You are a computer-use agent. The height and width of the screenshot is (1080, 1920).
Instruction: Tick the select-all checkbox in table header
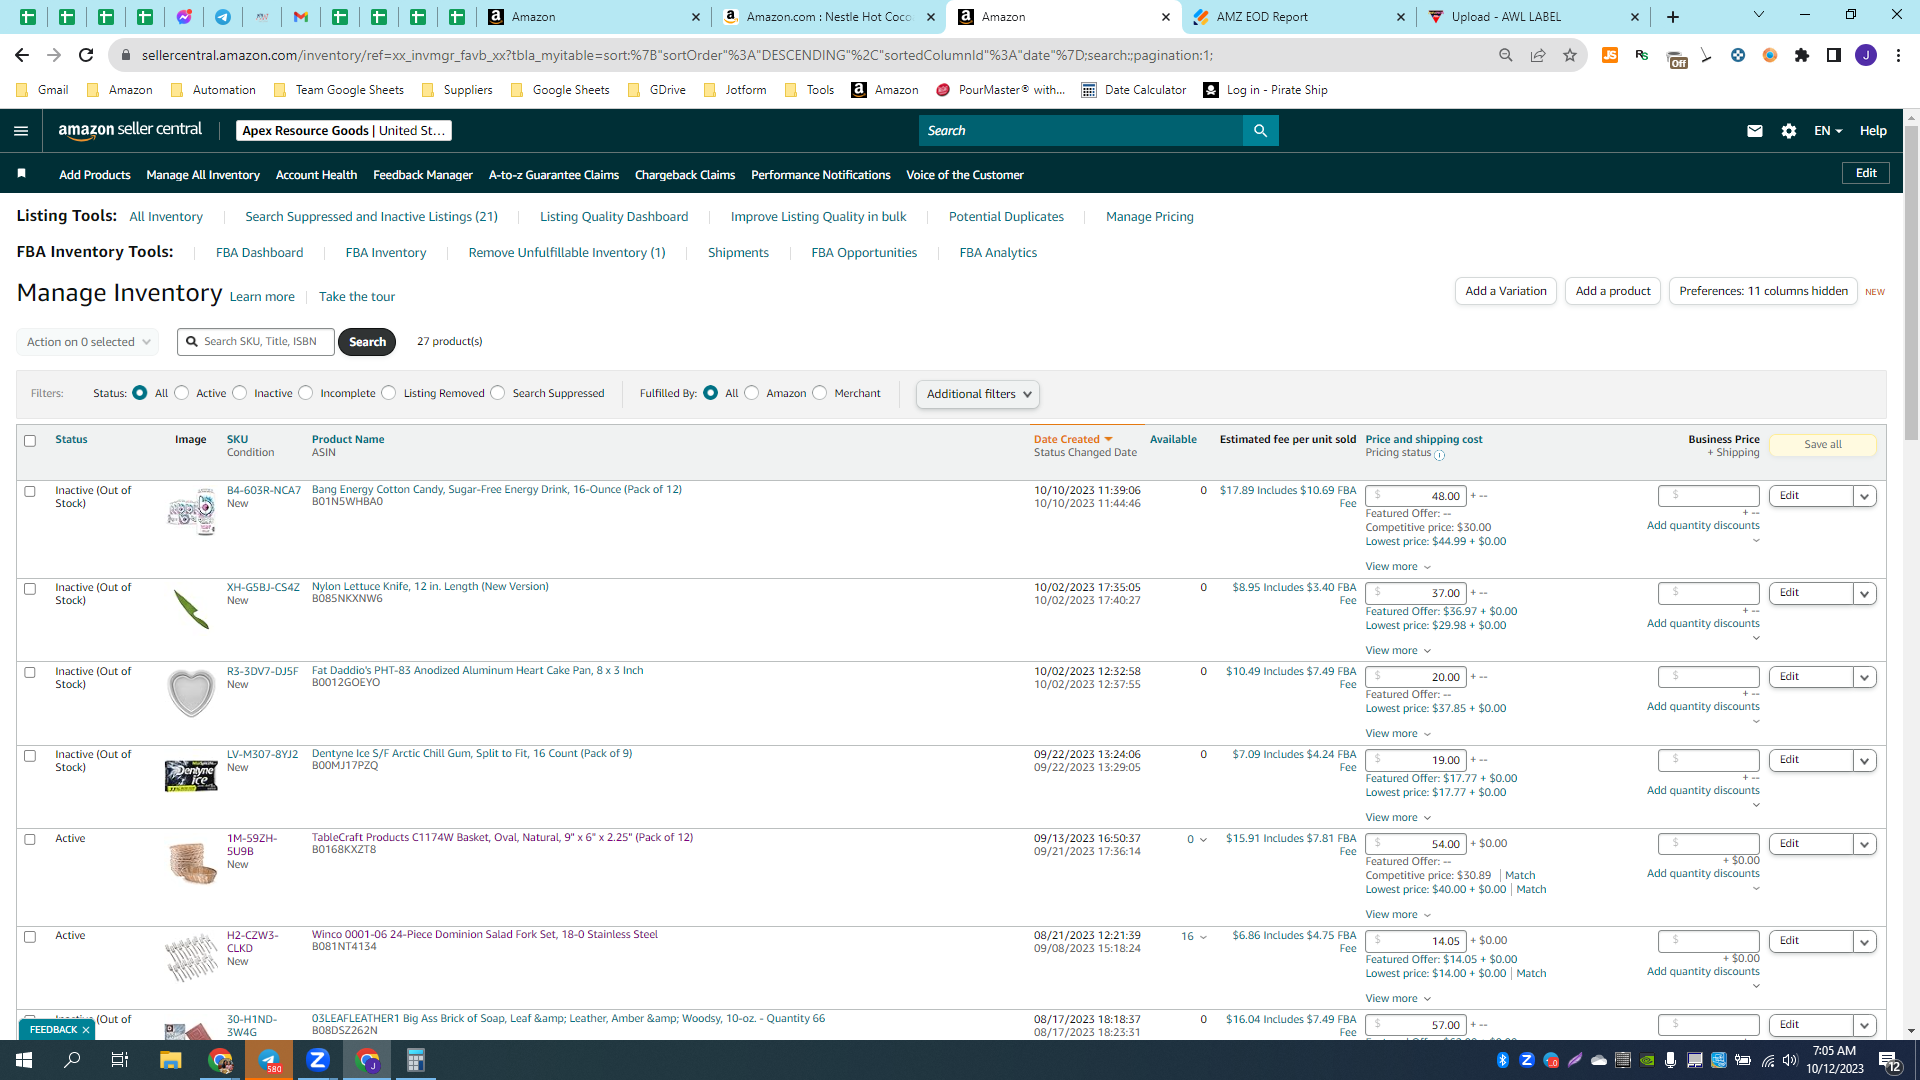click(30, 441)
